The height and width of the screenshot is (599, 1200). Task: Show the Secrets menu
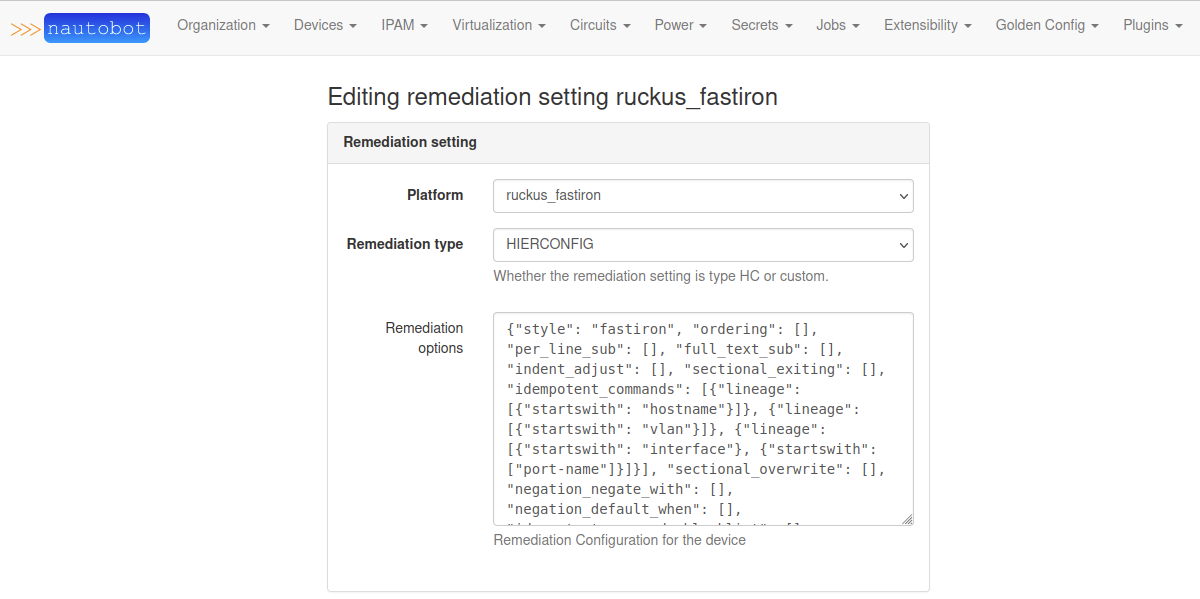761,25
